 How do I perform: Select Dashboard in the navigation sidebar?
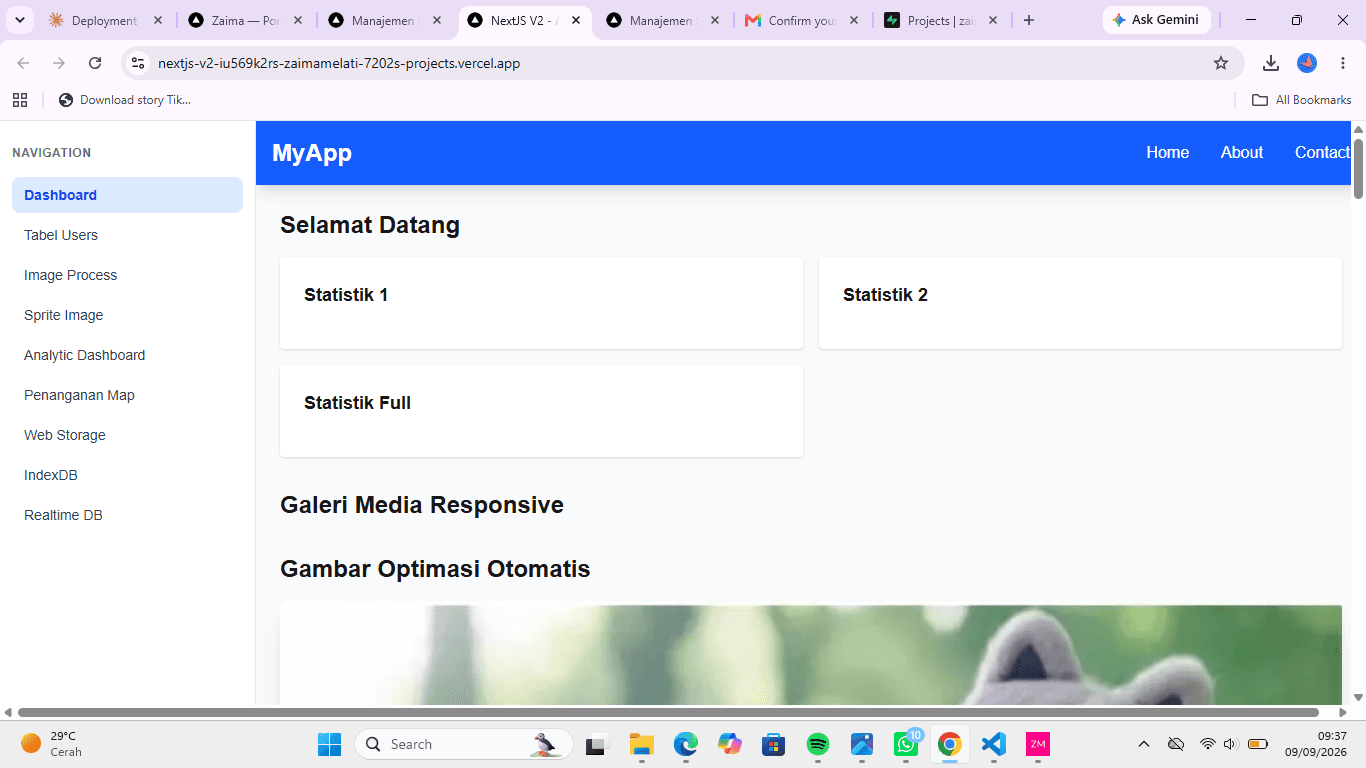(x=127, y=195)
